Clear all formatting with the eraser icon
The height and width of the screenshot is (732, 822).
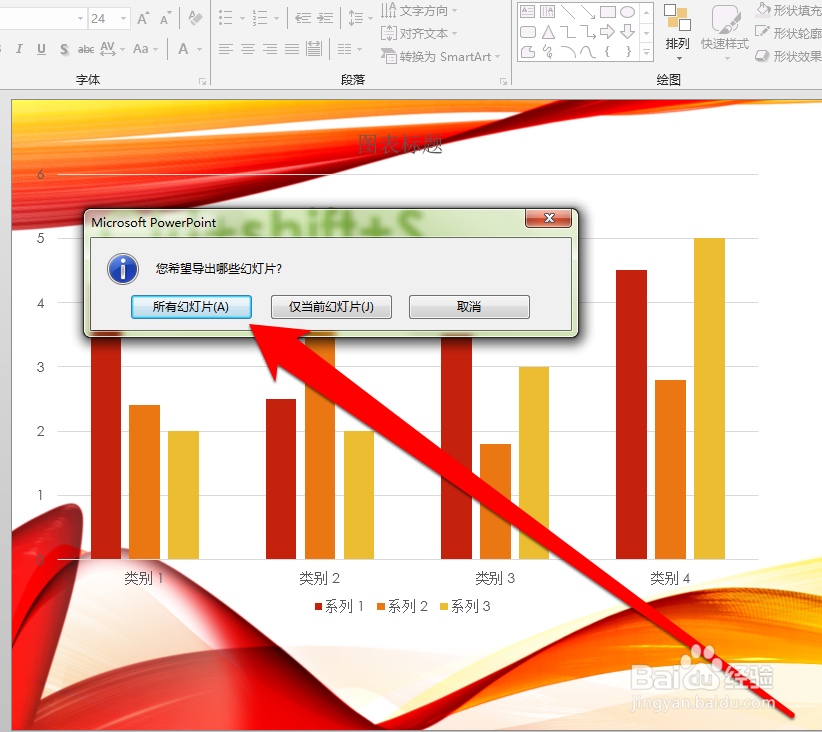[x=196, y=19]
